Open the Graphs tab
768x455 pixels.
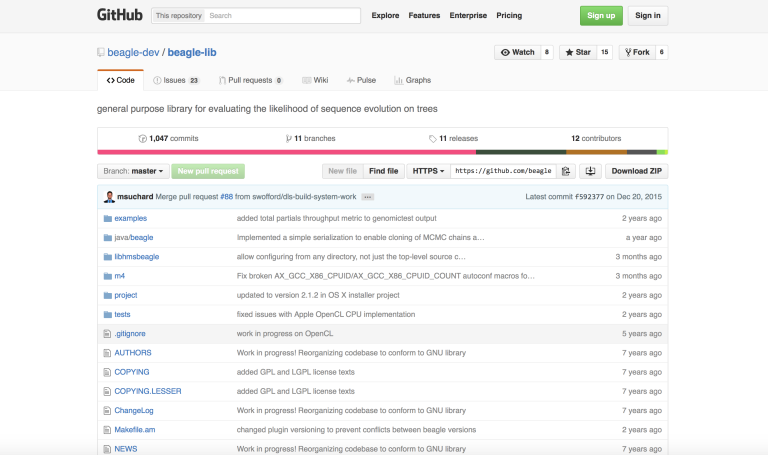pos(413,80)
